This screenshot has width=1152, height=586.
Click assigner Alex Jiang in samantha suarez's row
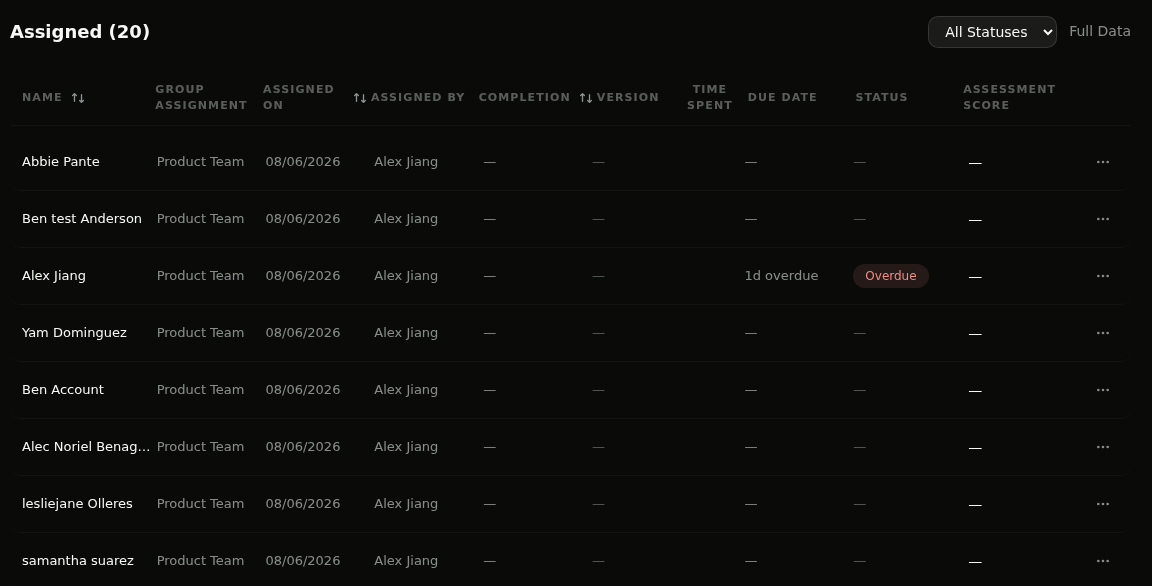(406, 561)
